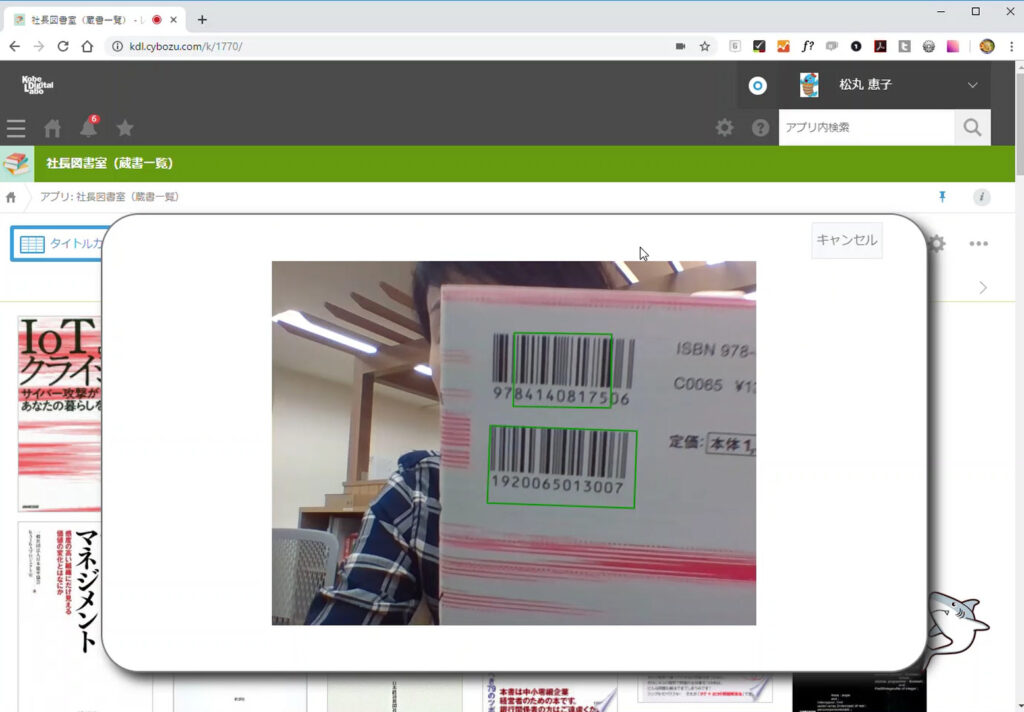Image resolution: width=1024 pixels, height=712 pixels.
Task: Go to portal via home icon
Action: [52, 128]
